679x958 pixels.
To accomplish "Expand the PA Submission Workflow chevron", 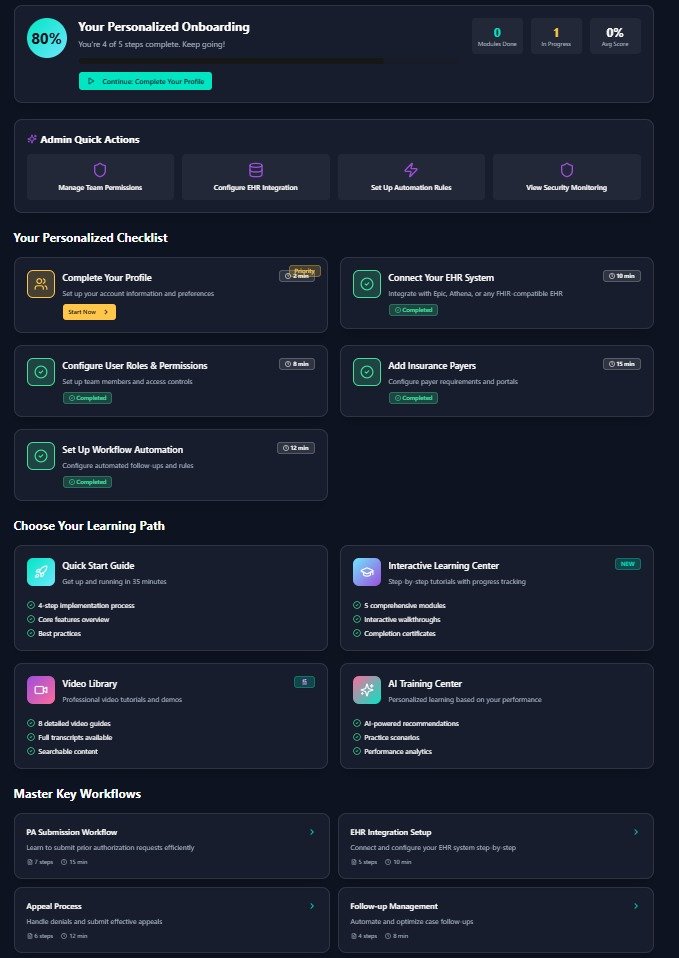I will click(x=312, y=831).
